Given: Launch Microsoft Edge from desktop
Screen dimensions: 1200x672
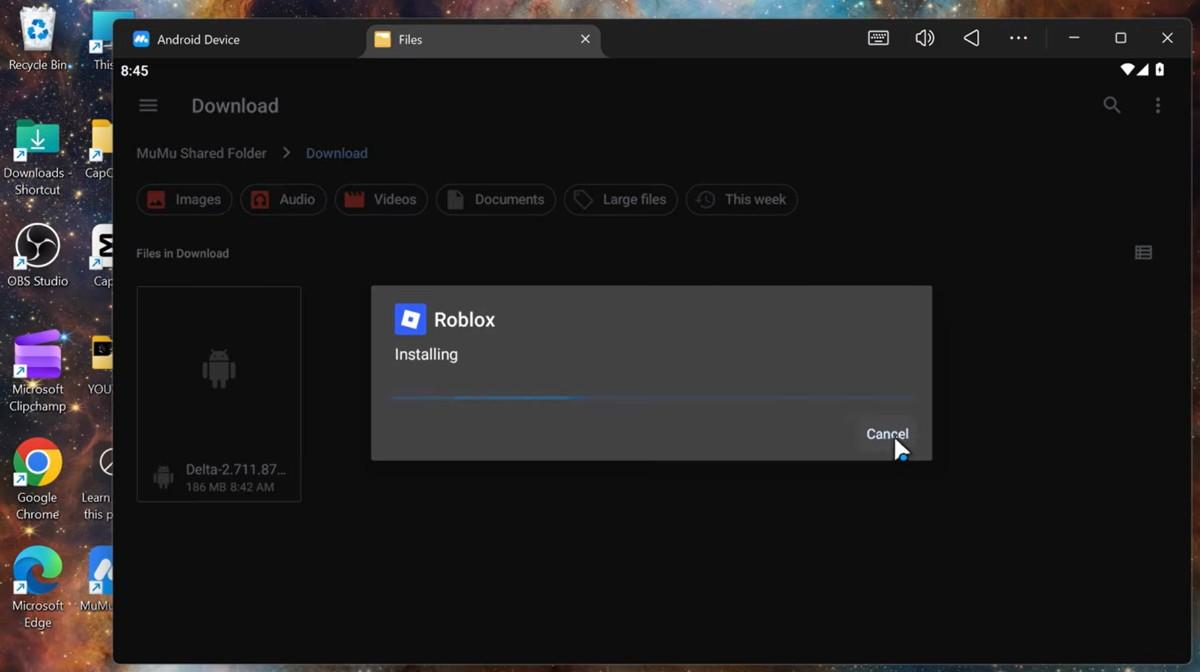Looking at the screenshot, I should pos(37,588).
